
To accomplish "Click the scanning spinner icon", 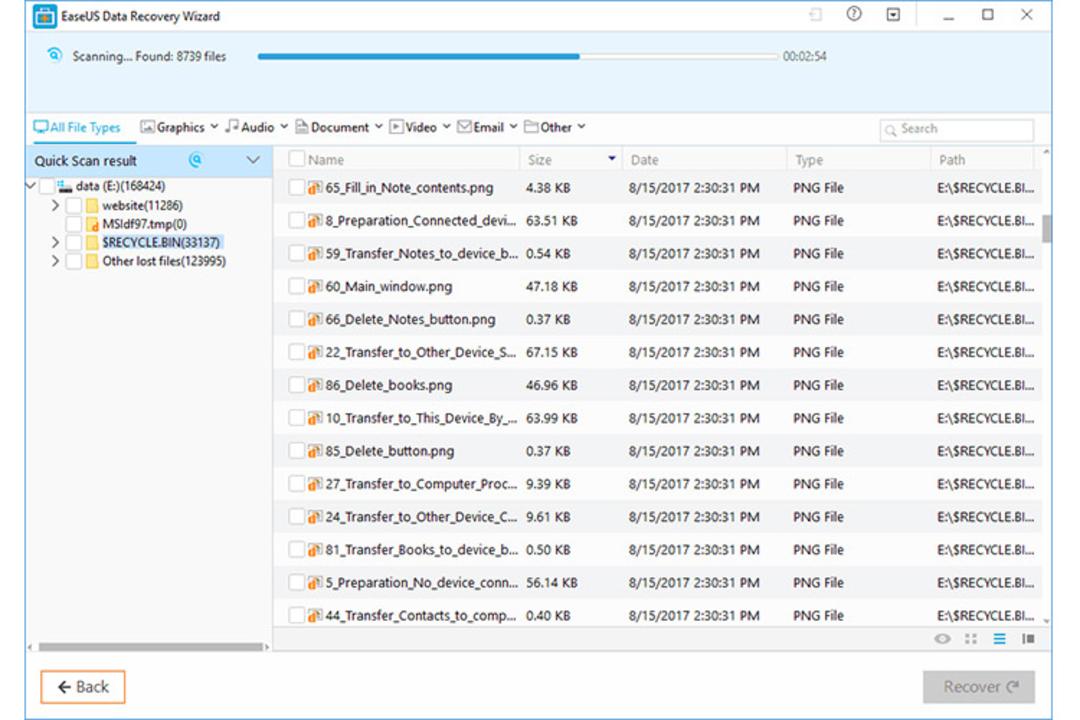I will click(54, 55).
